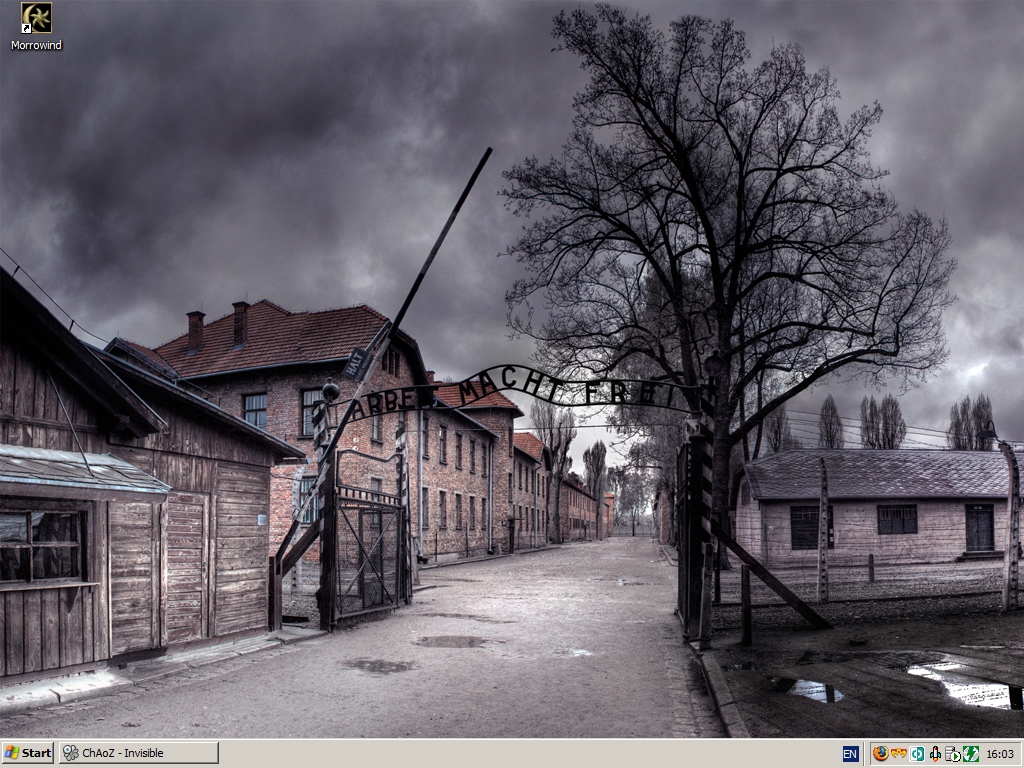
Task: Open the teal square tray icon
Action: [916, 754]
